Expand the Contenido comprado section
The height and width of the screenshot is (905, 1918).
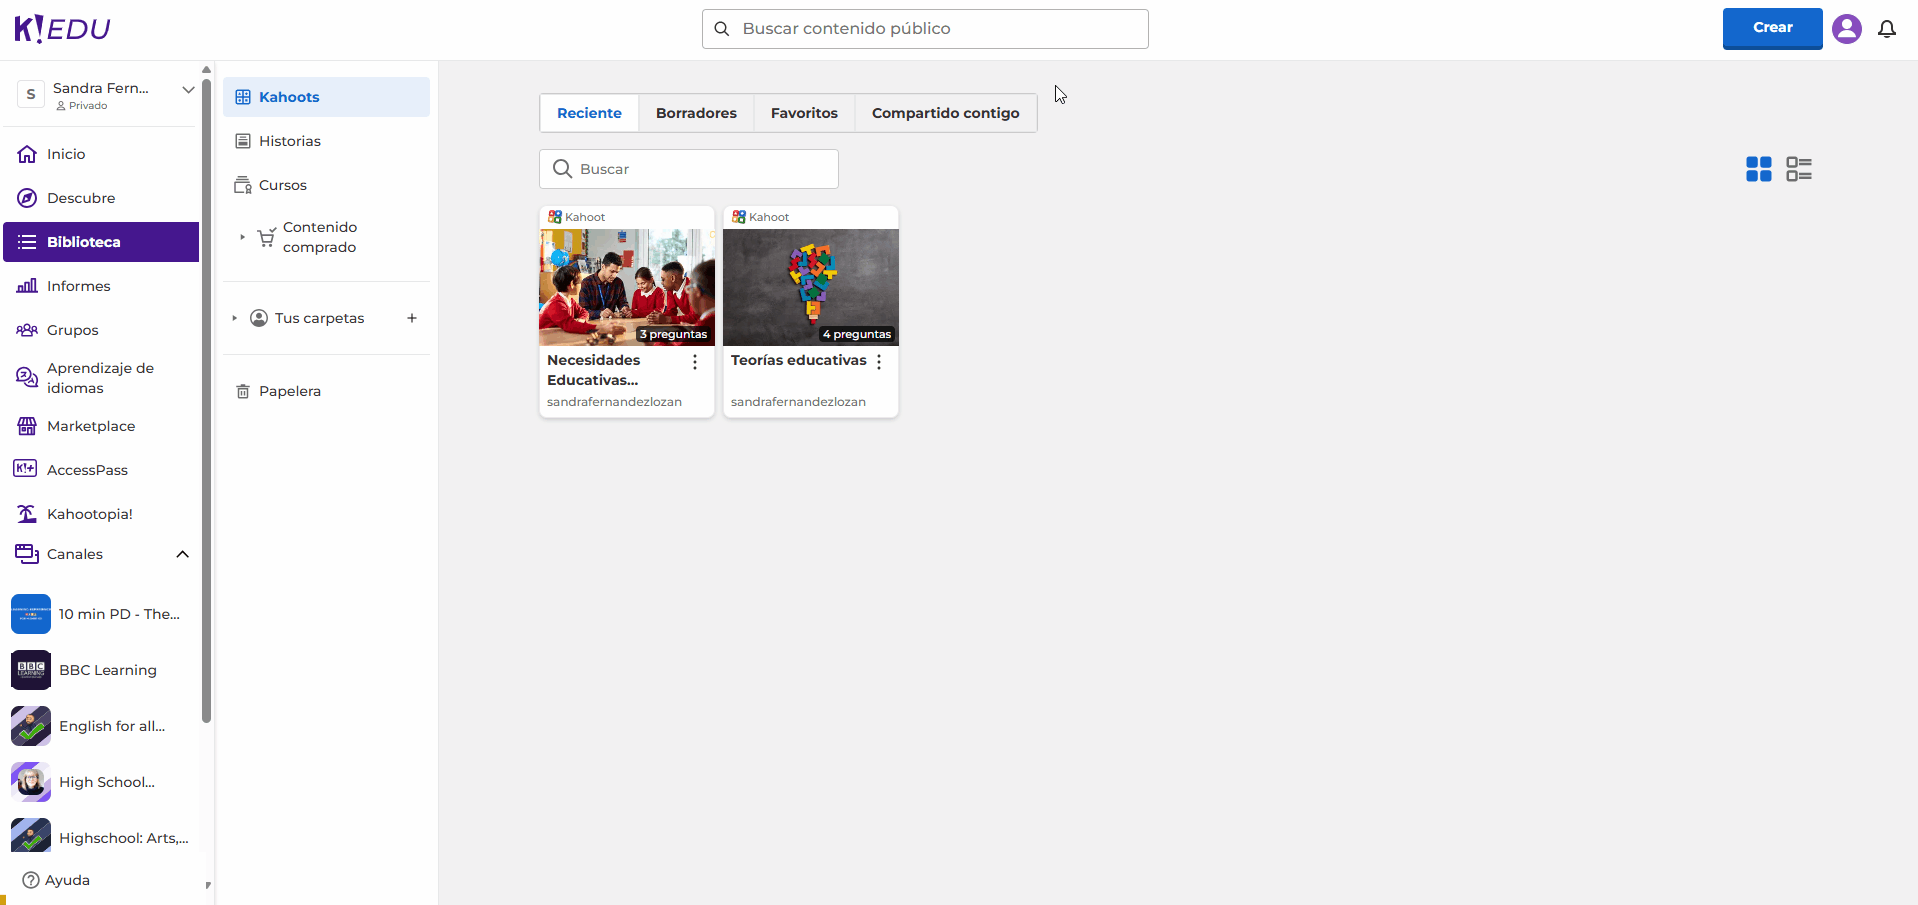240,237
